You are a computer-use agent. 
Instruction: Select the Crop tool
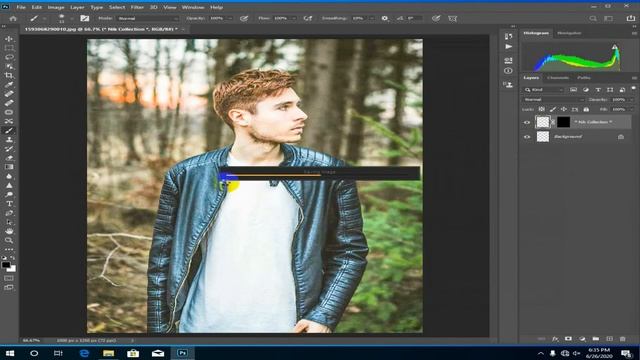tap(9, 76)
